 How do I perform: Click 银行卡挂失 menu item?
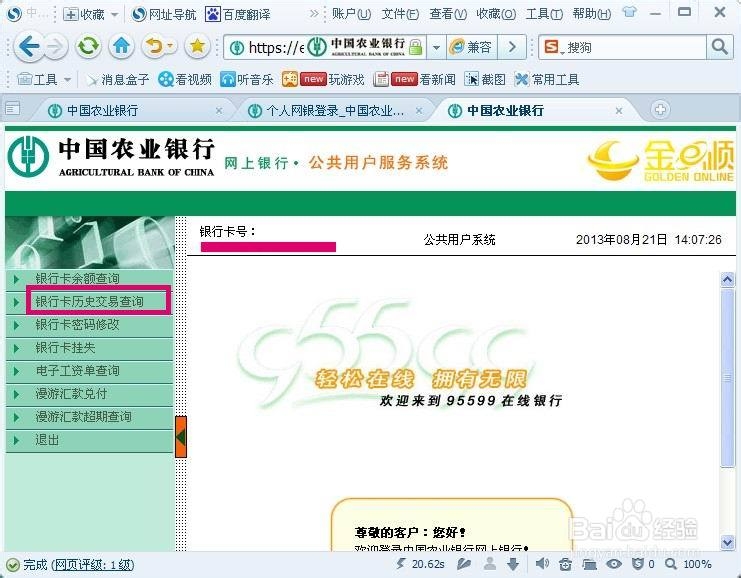click(89, 348)
